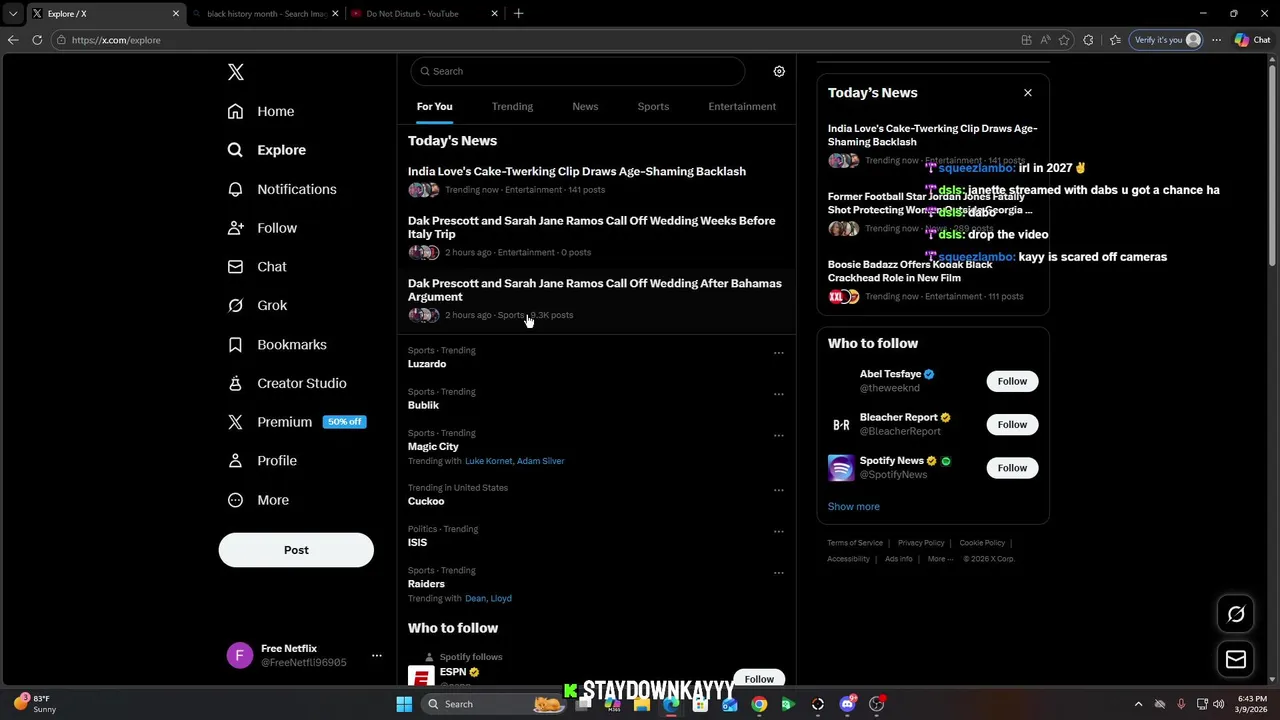
Task: Open Accessibility footer link
Action: click(x=848, y=559)
